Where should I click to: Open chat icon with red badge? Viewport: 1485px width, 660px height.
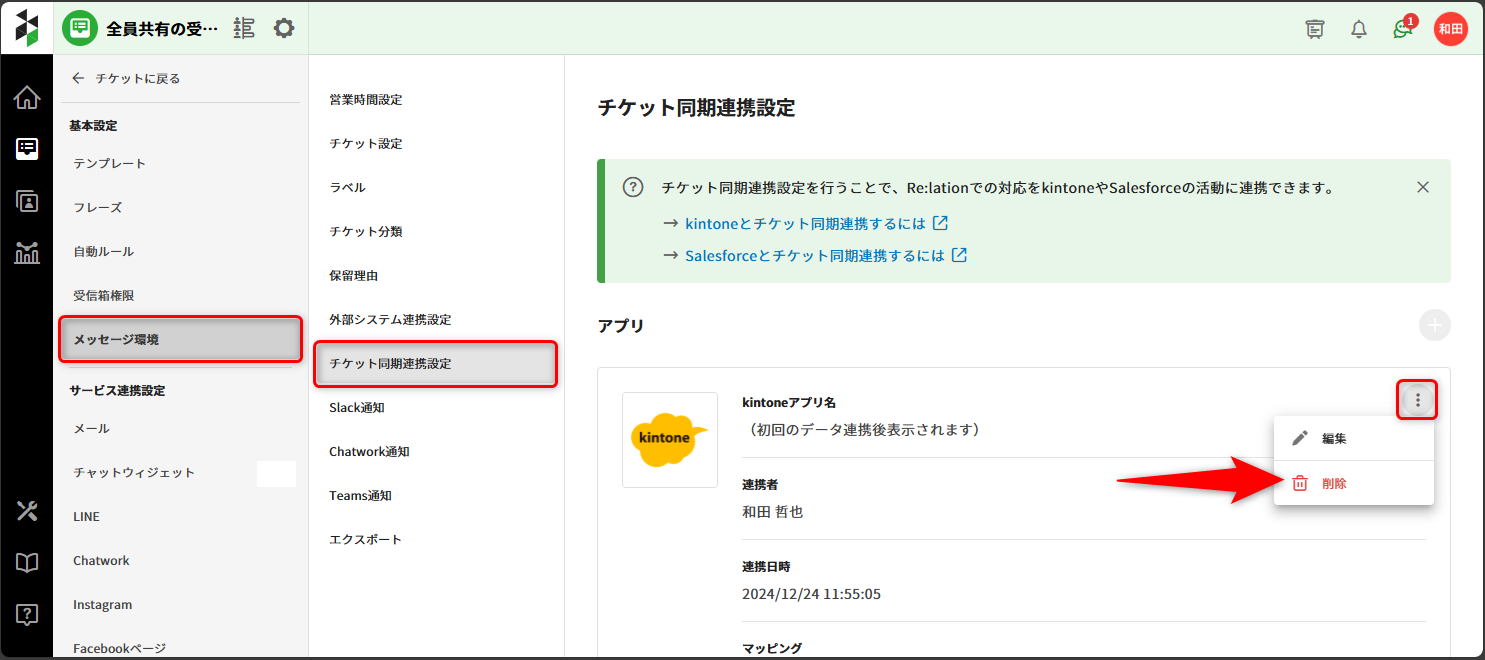click(x=1402, y=29)
